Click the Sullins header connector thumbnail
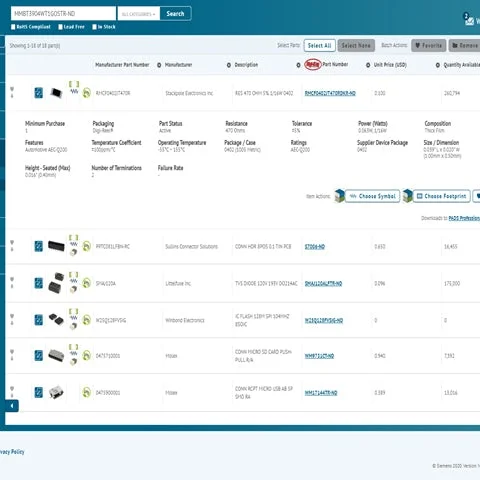The height and width of the screenshot is (480, 480). tap(56, 246)
